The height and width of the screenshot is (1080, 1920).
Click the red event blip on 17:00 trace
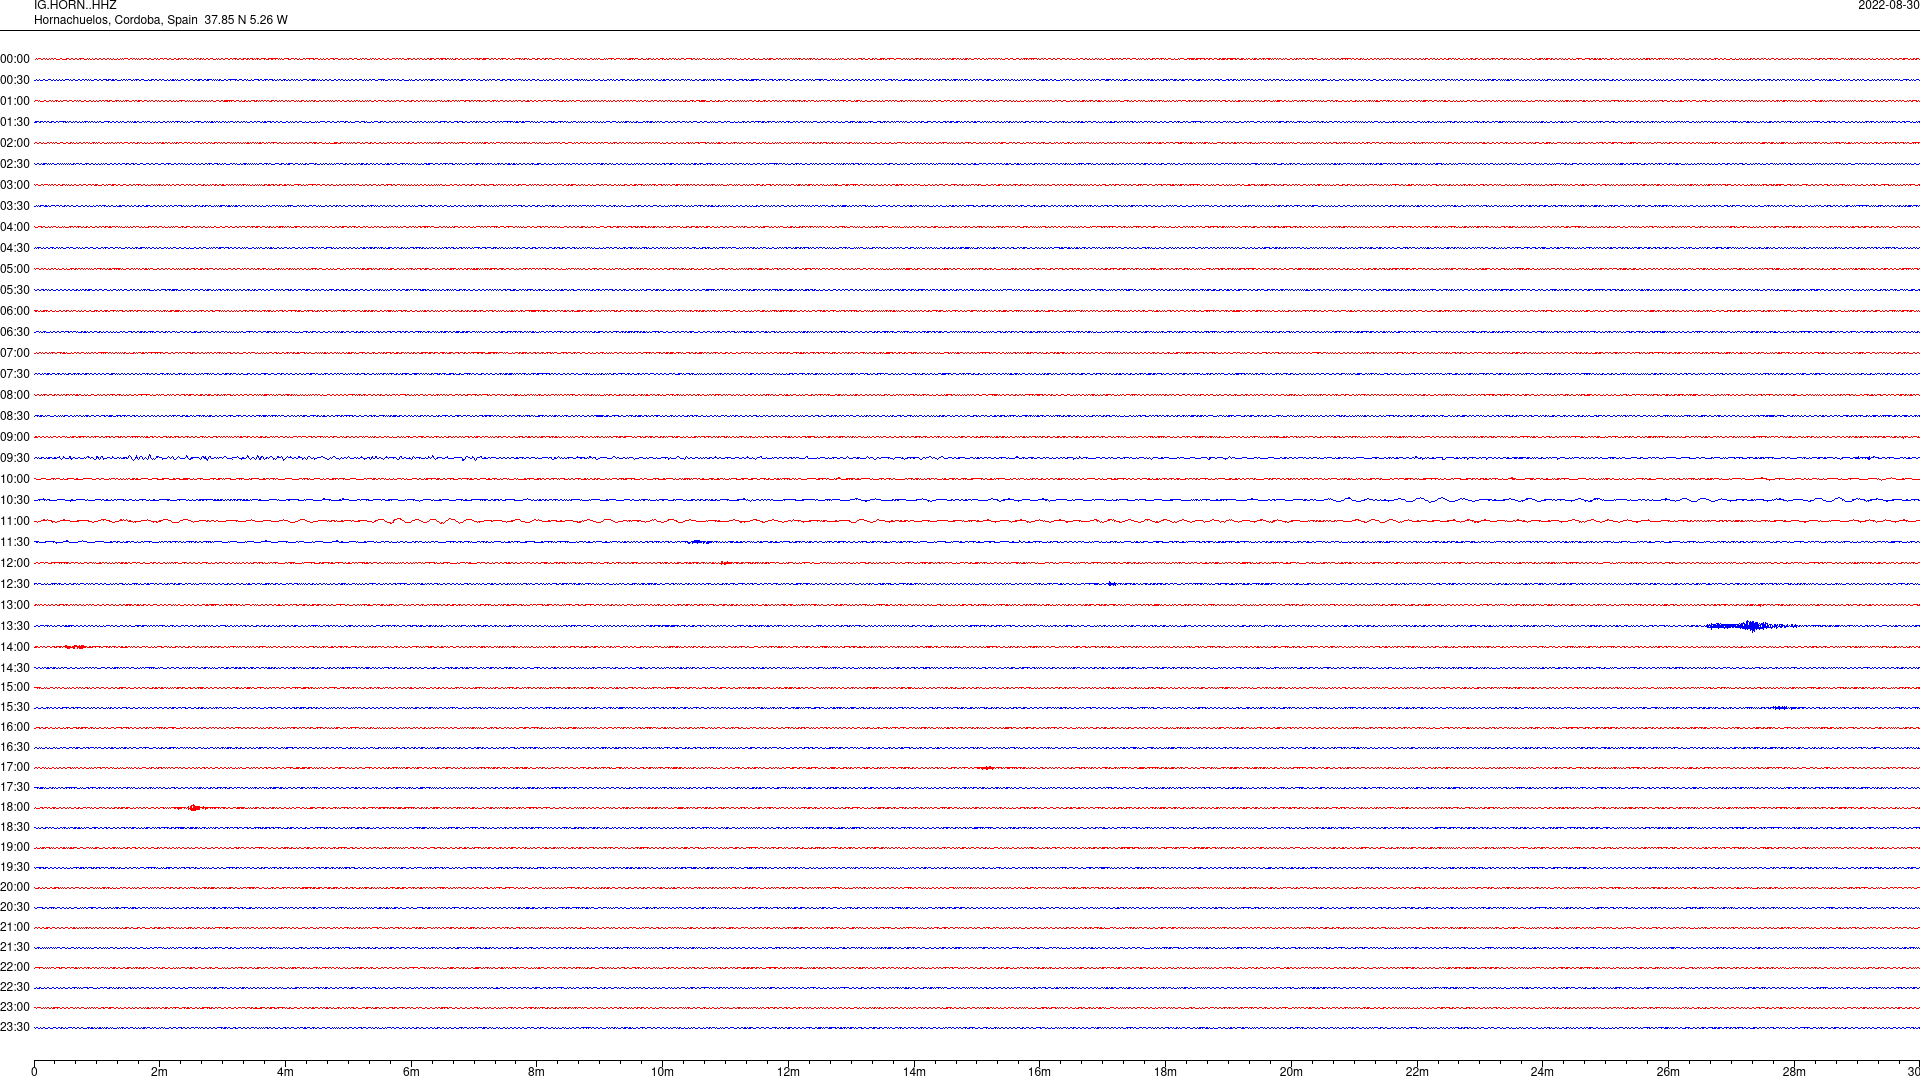[987, 768]
